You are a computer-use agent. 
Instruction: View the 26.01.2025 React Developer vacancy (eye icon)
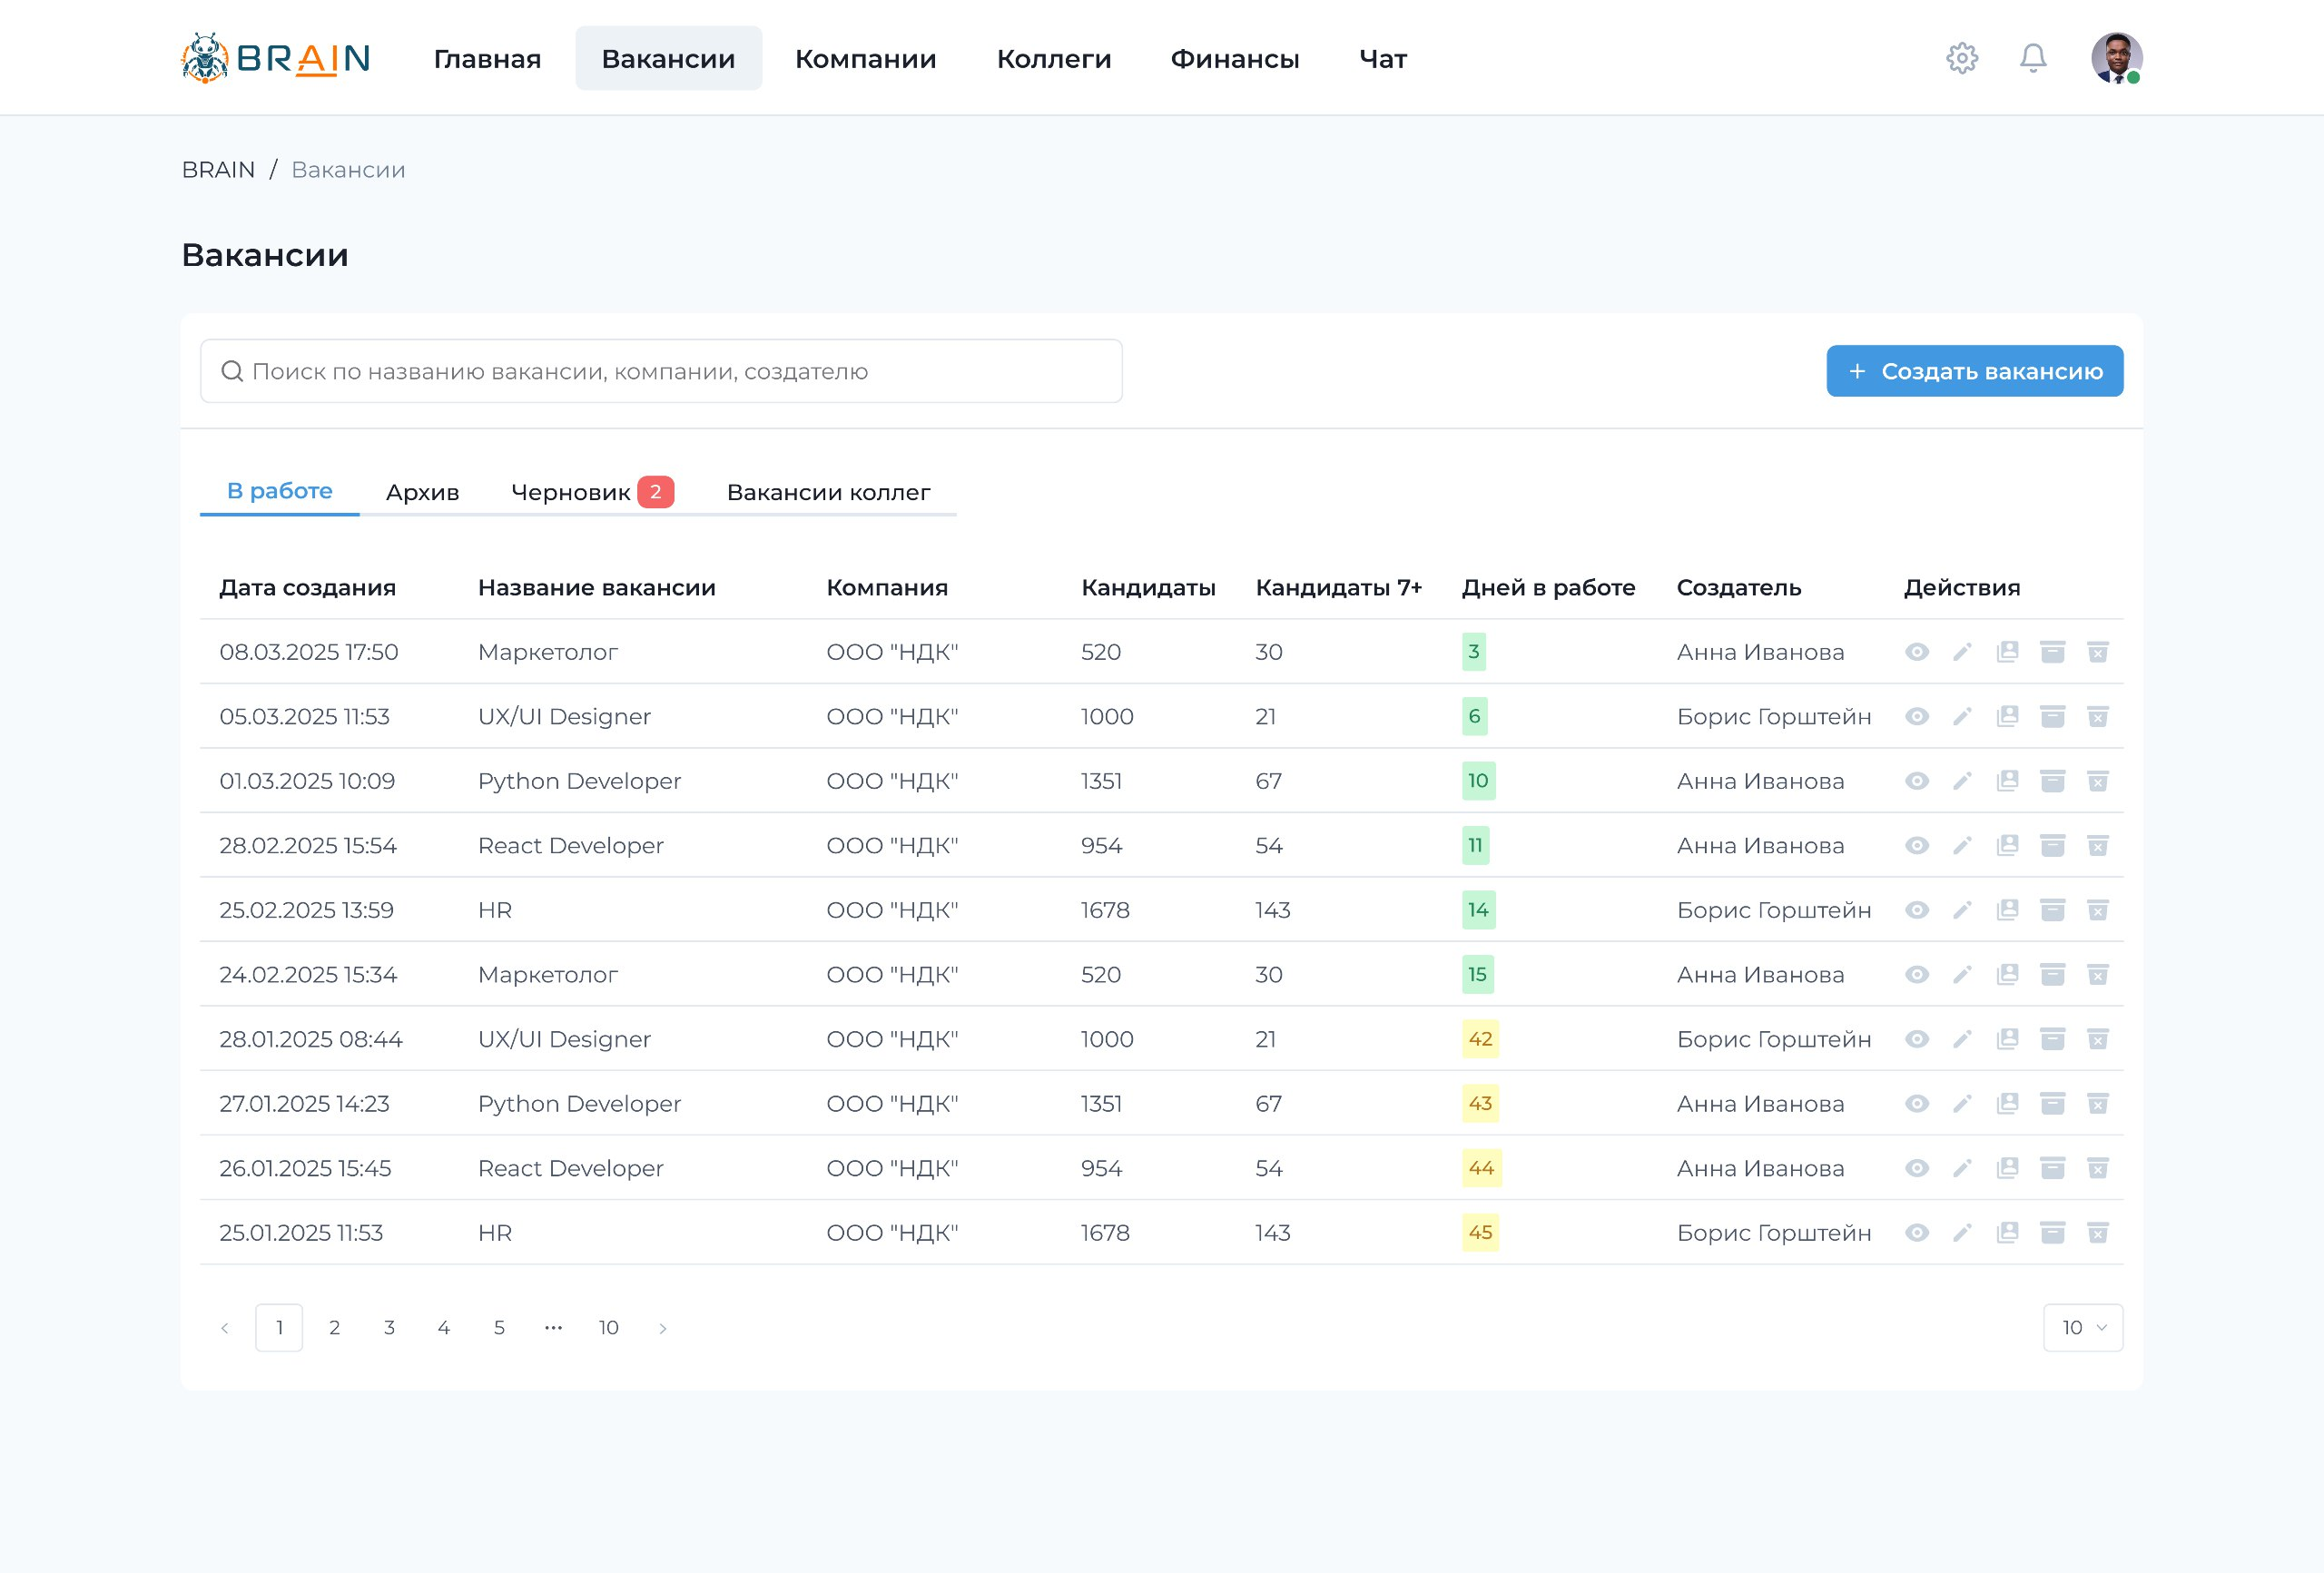(1916, 1168)
